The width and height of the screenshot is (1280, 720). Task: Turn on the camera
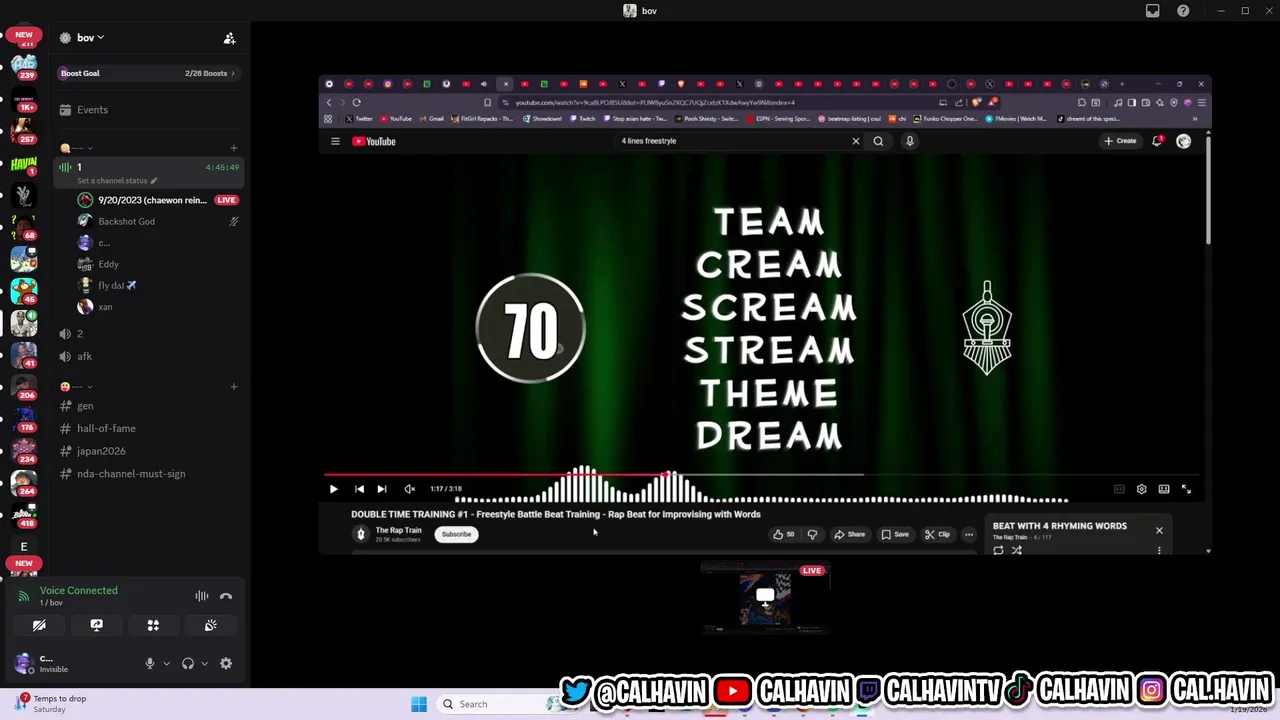[x=39, y=625]
